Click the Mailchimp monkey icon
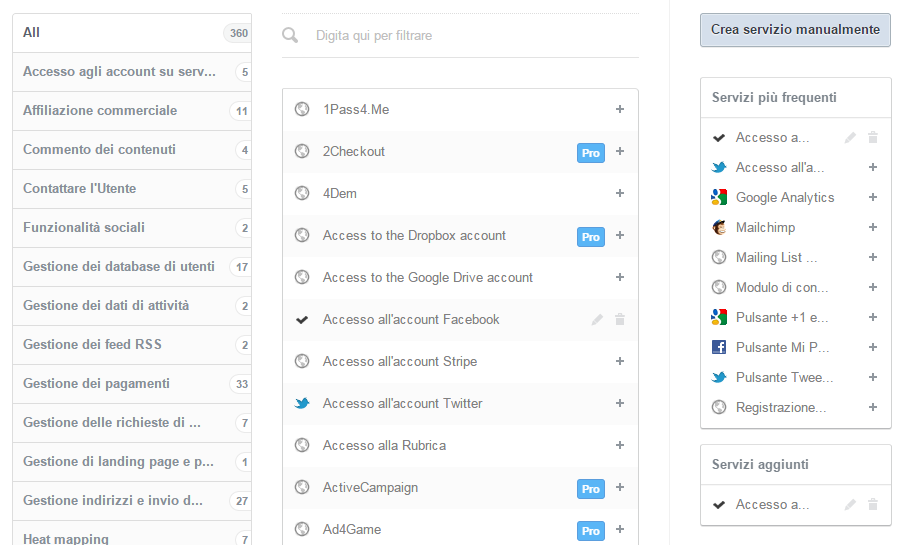The image size is (905, 545). pos(718,227)
